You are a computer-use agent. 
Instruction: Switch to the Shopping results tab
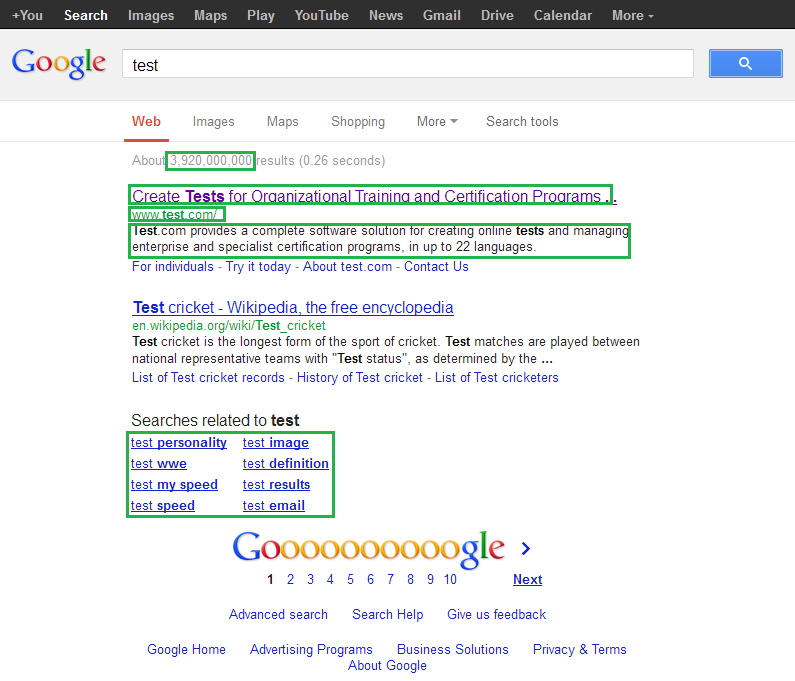click(x=358, y=122)
